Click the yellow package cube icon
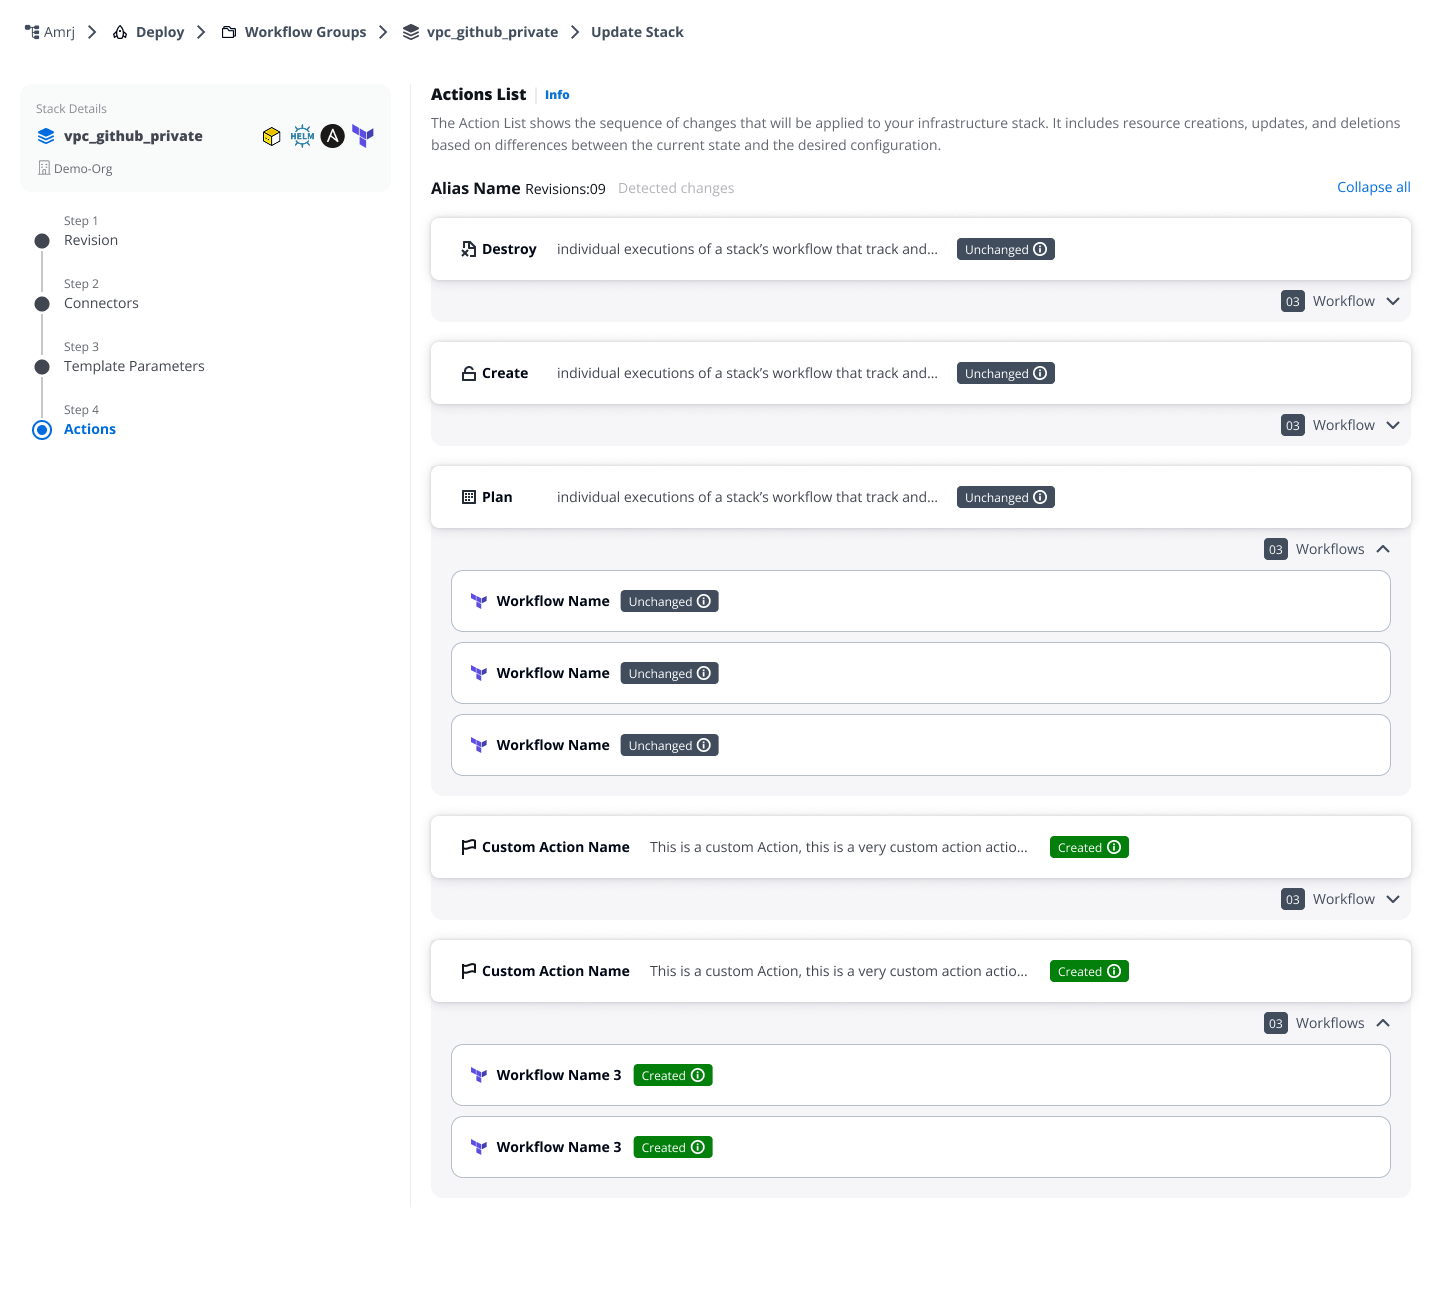This screenshot has width=1431, height=1307. (x=271, y=135)
